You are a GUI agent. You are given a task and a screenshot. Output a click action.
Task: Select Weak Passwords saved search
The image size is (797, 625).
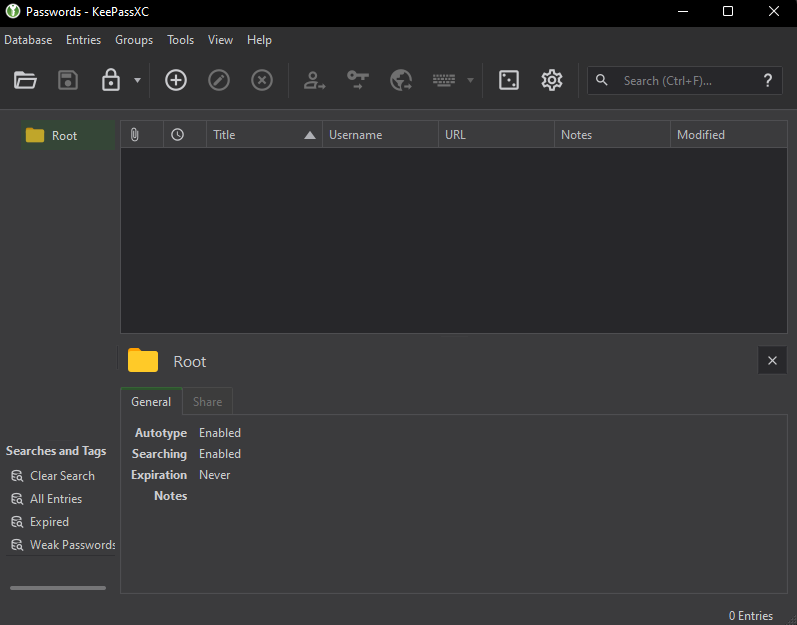pos(63,545)
